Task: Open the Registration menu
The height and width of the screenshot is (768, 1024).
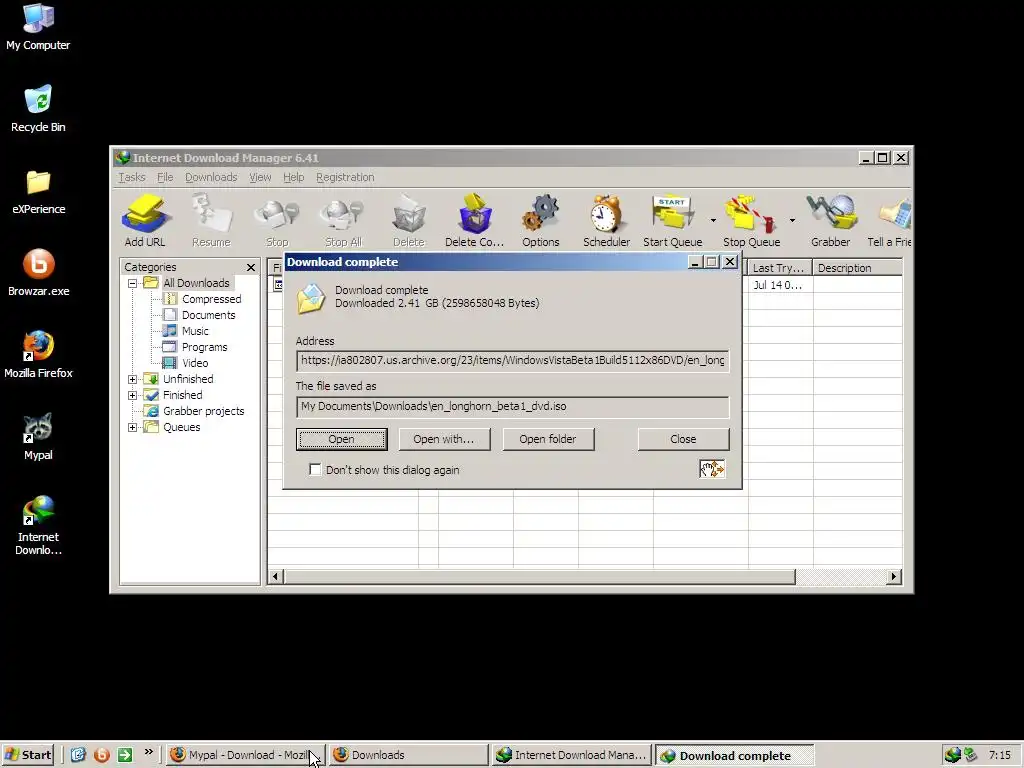Action: click(345, 177)
